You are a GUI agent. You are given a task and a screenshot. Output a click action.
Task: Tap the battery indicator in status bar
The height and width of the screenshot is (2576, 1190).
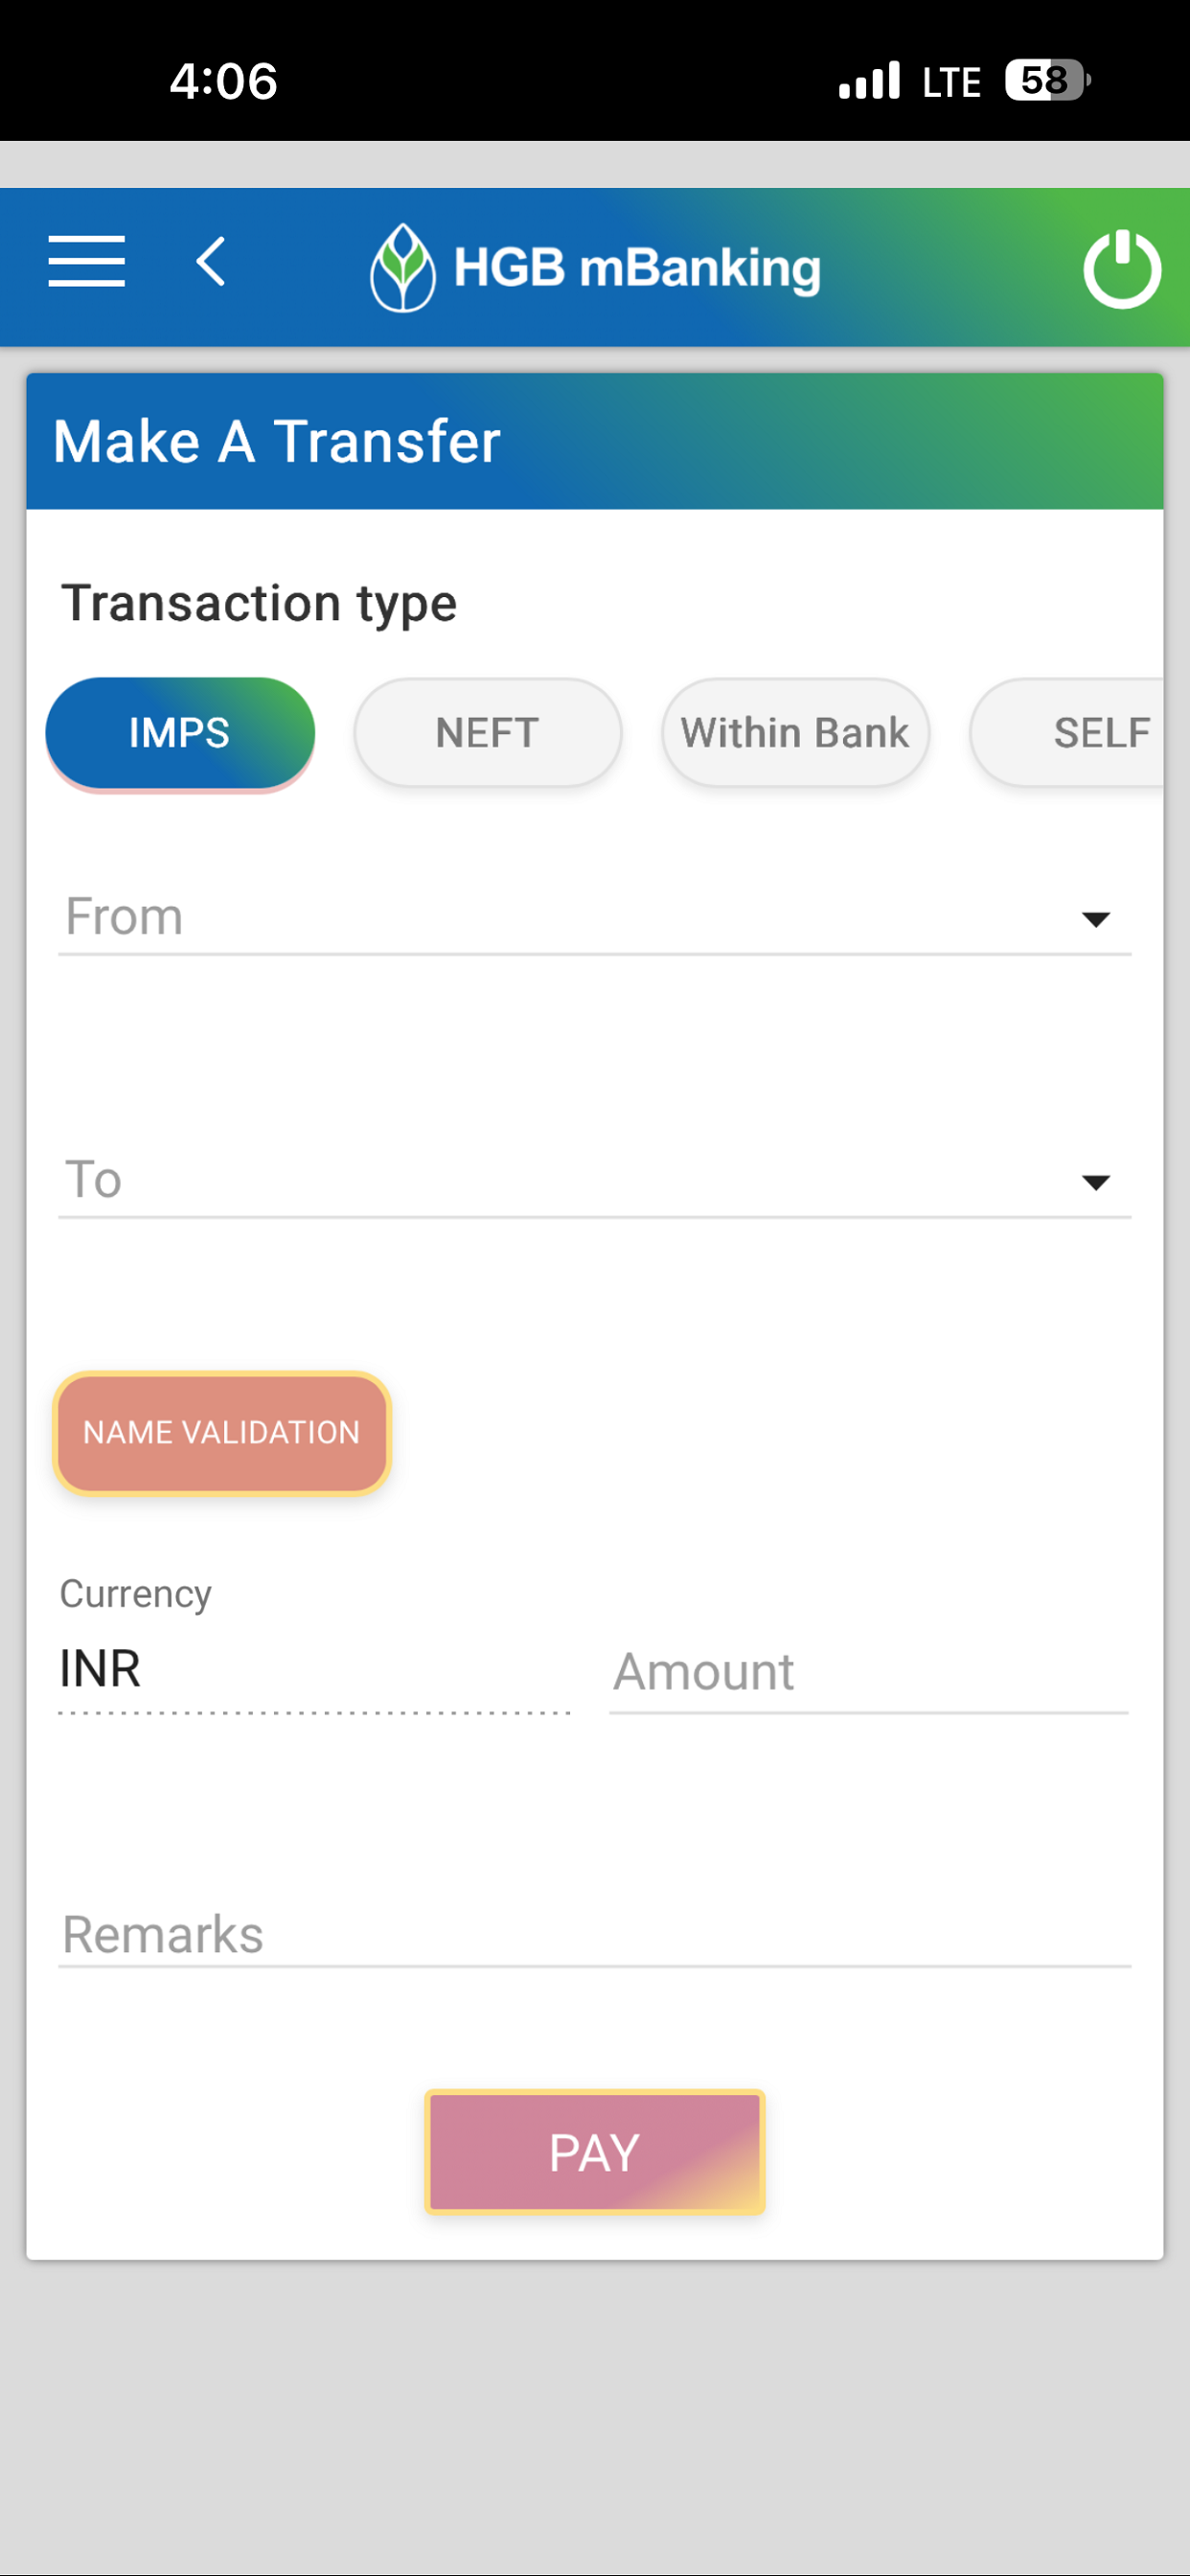[1047, 80]
